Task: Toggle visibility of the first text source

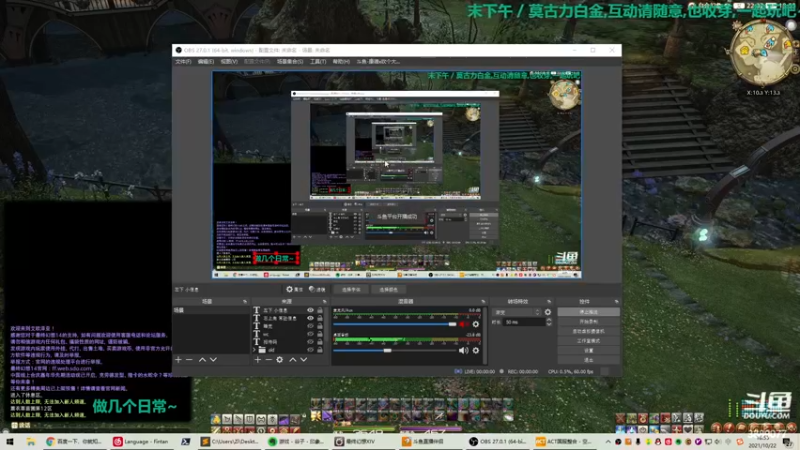Action: 310,310
